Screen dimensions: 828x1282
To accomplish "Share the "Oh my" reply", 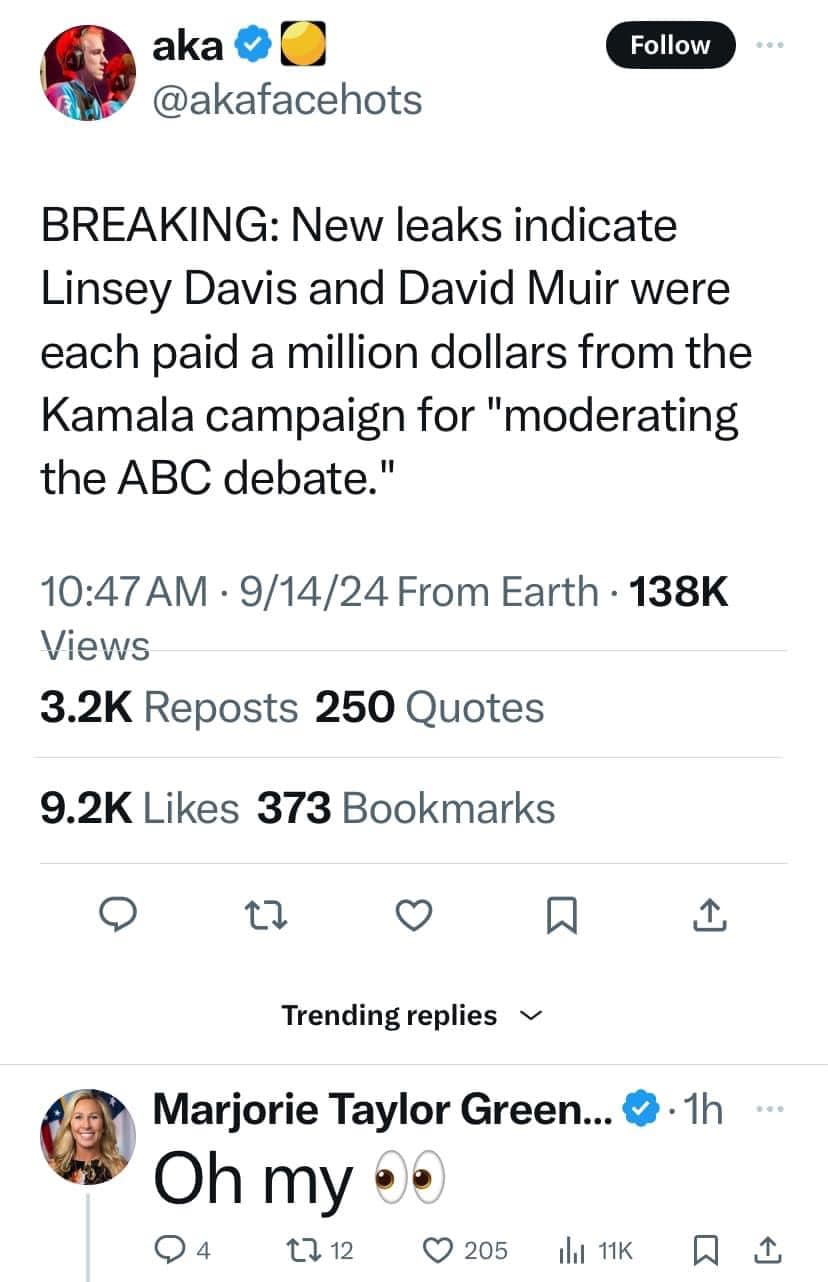I will coord(767,1249).
